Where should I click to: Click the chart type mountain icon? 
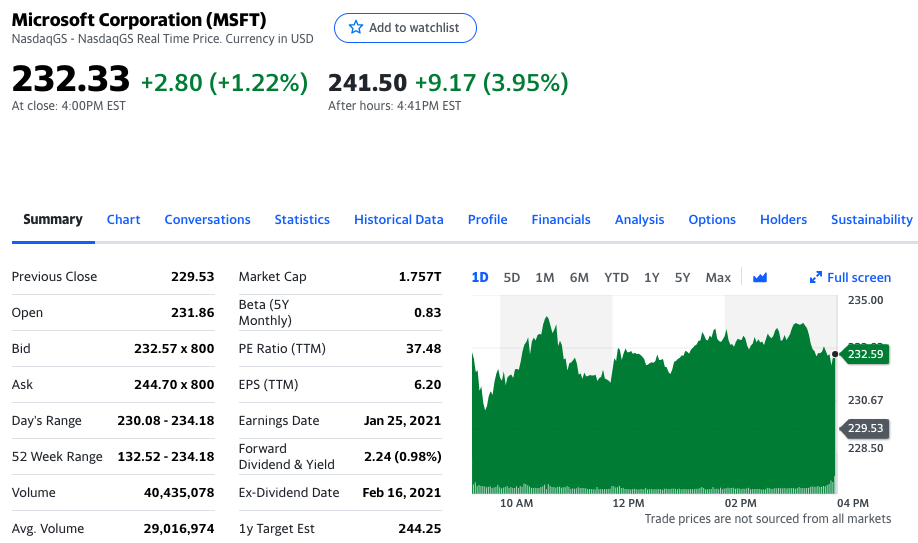pos(760,277)
